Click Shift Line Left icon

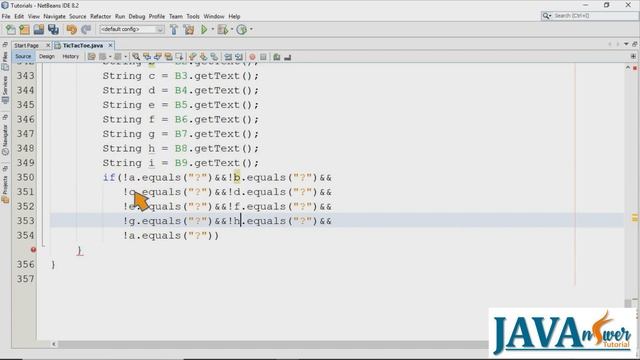(228, 57)
